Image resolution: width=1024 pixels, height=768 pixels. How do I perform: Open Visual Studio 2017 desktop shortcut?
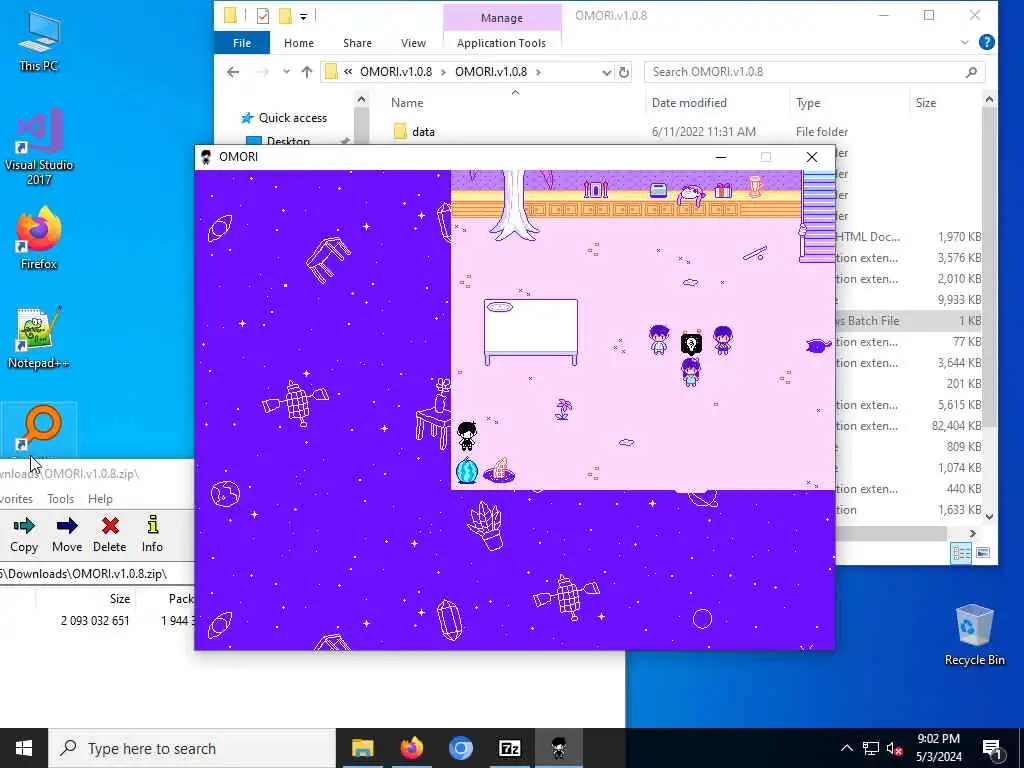pos(39,147)
